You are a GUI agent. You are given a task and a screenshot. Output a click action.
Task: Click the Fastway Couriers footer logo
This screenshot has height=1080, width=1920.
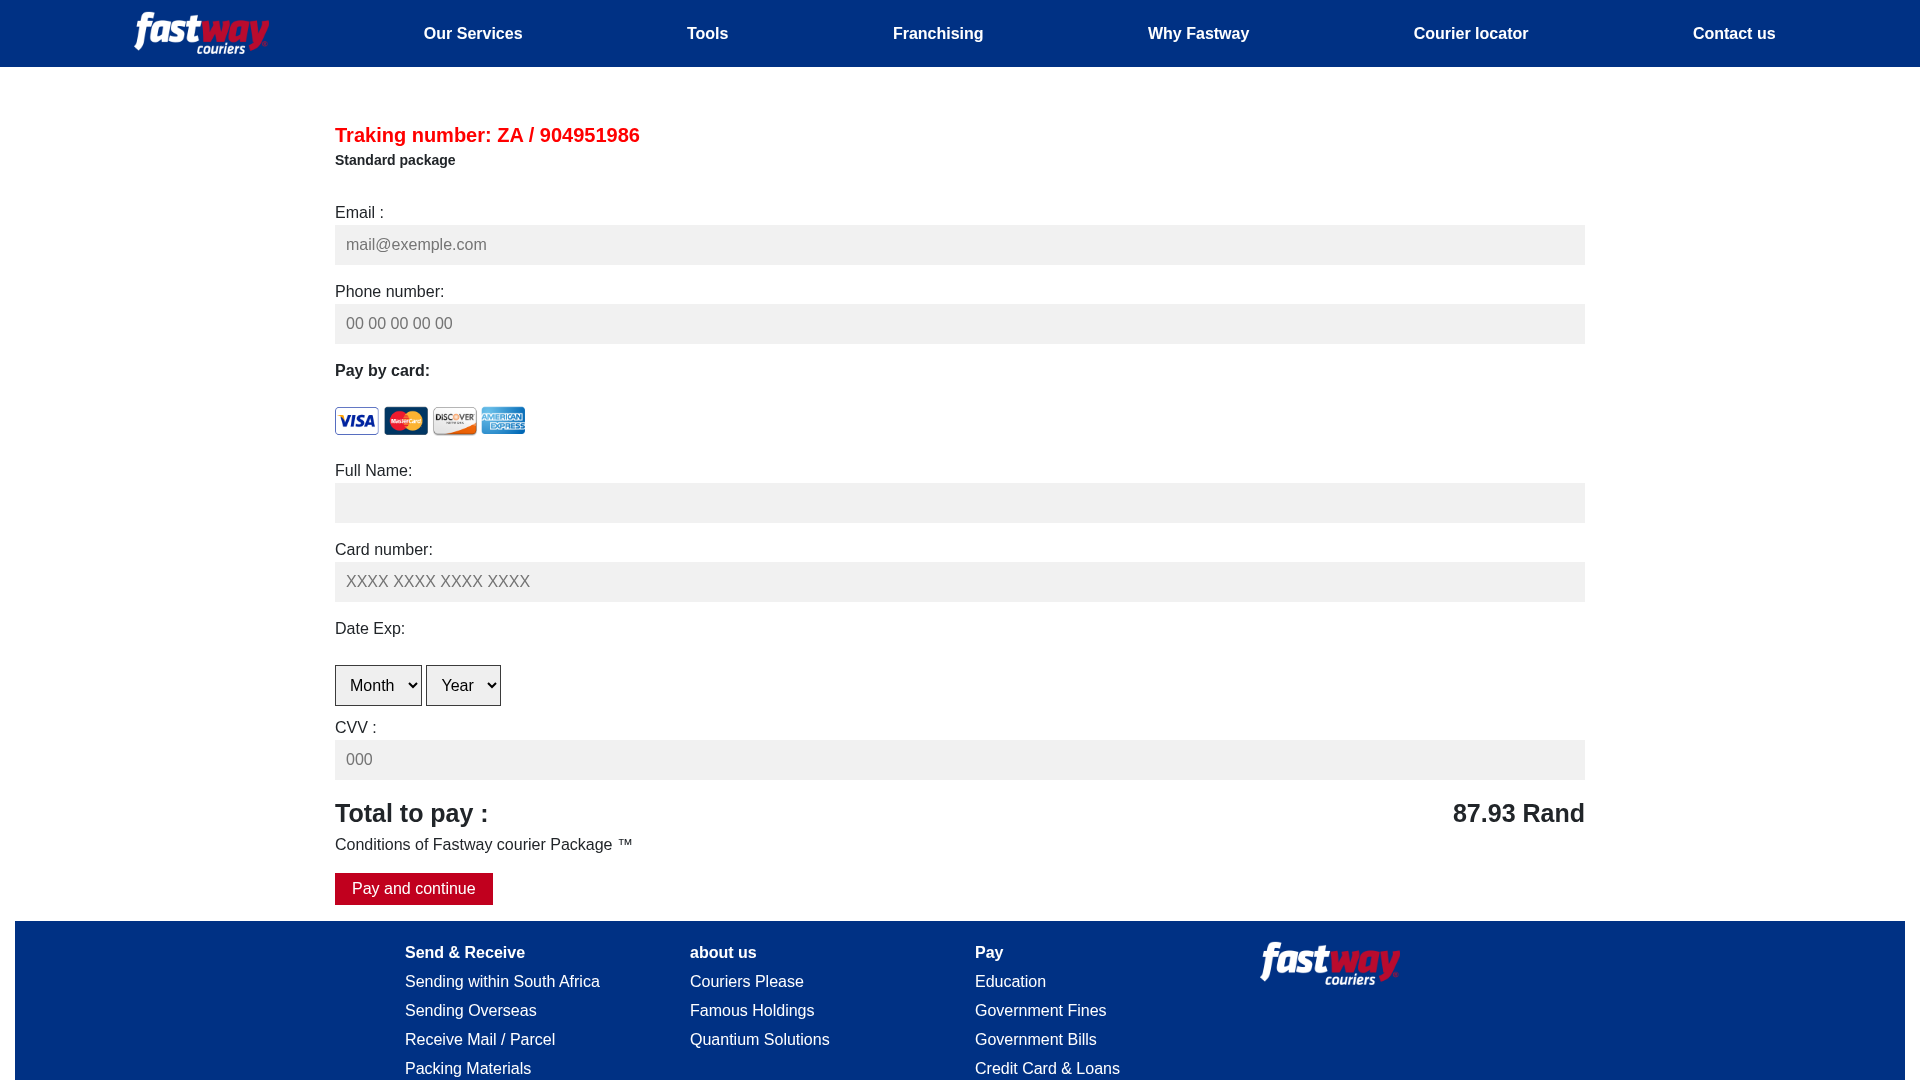point(1330,964)
